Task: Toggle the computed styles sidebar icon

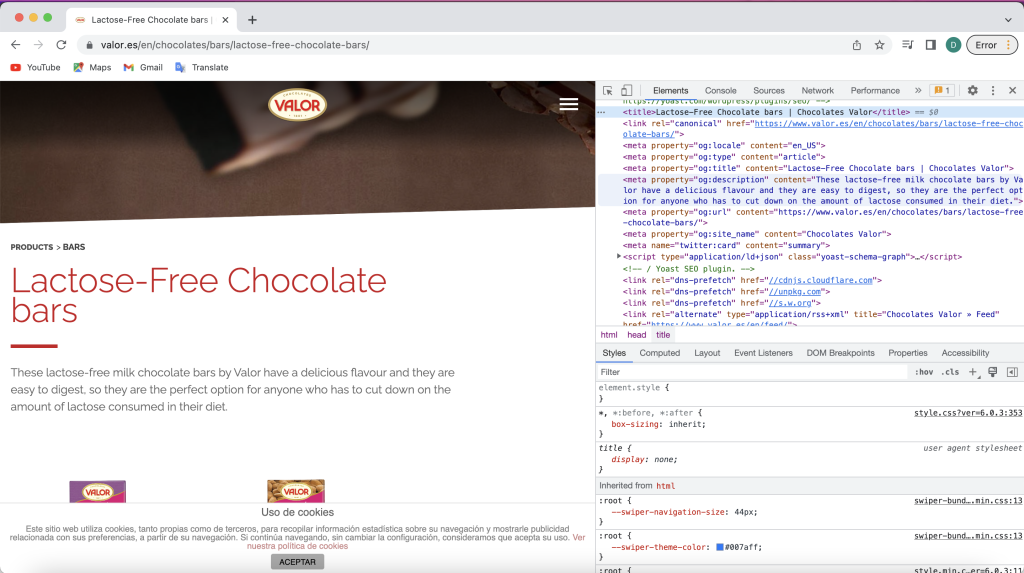Action: (x=1012, y=372)
